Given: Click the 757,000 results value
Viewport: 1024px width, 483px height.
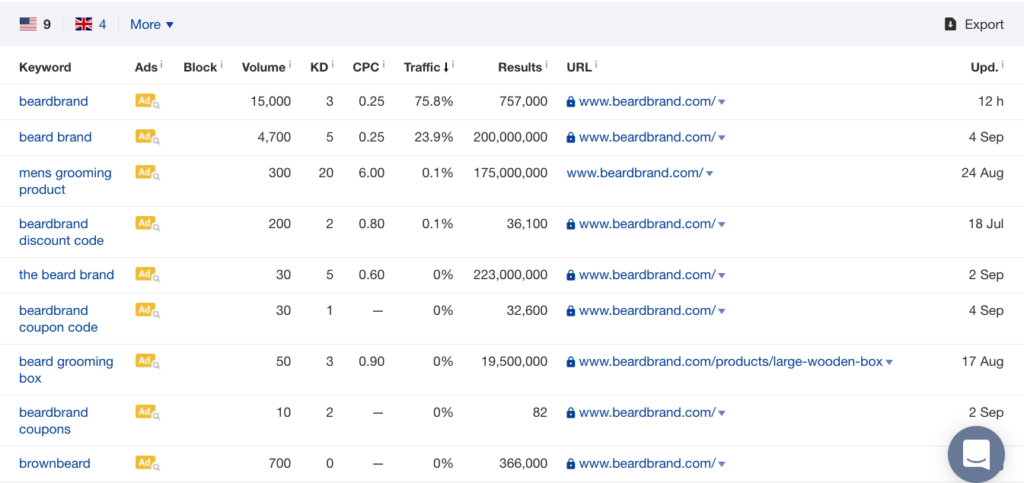Looking at the screenshot, I should coord(522,101).
